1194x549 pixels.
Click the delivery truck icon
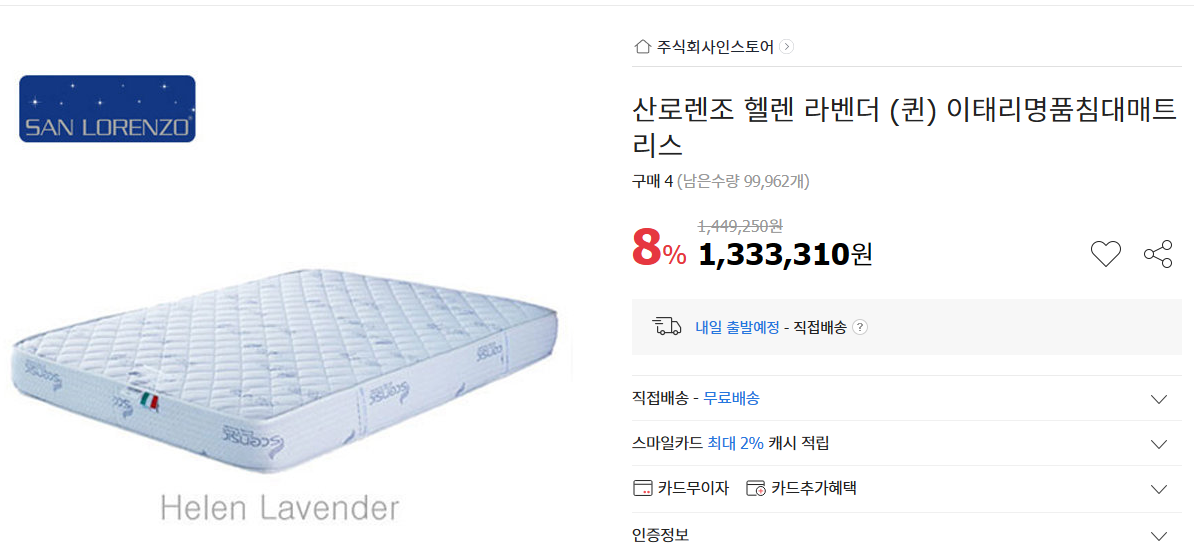click(x=666, y=327)
